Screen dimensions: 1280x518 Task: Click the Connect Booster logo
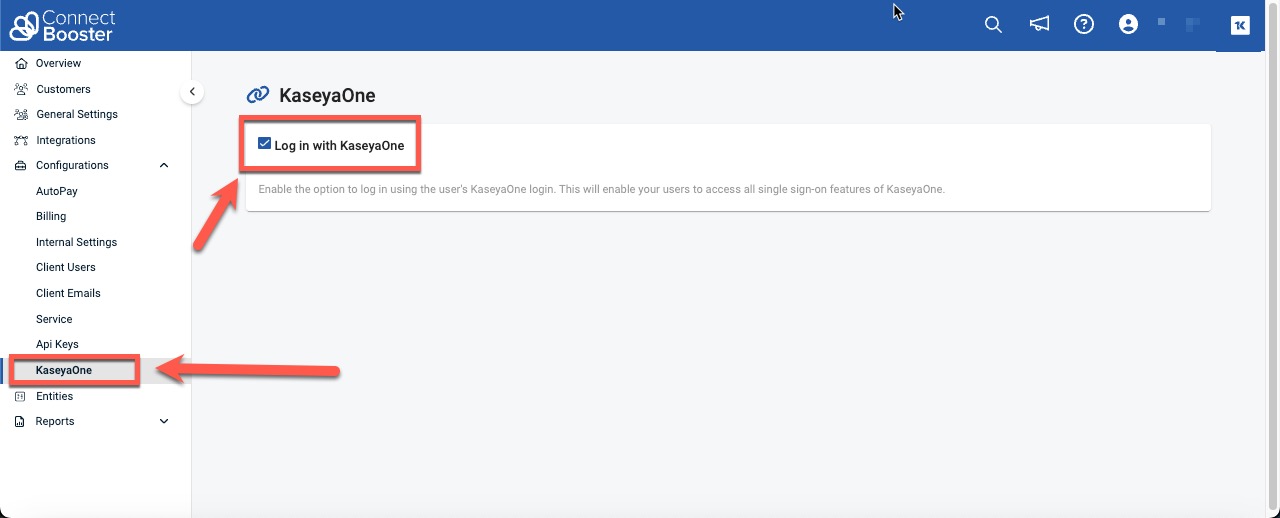pyautogui.click(x=62, y=26)
